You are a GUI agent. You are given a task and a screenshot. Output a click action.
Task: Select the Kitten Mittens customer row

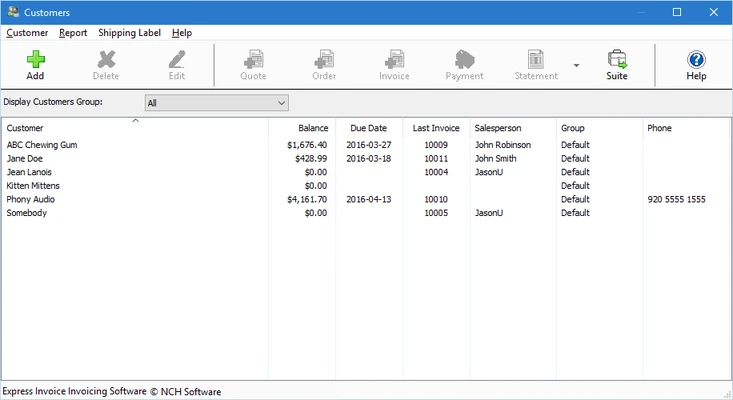tap(366, 186)
